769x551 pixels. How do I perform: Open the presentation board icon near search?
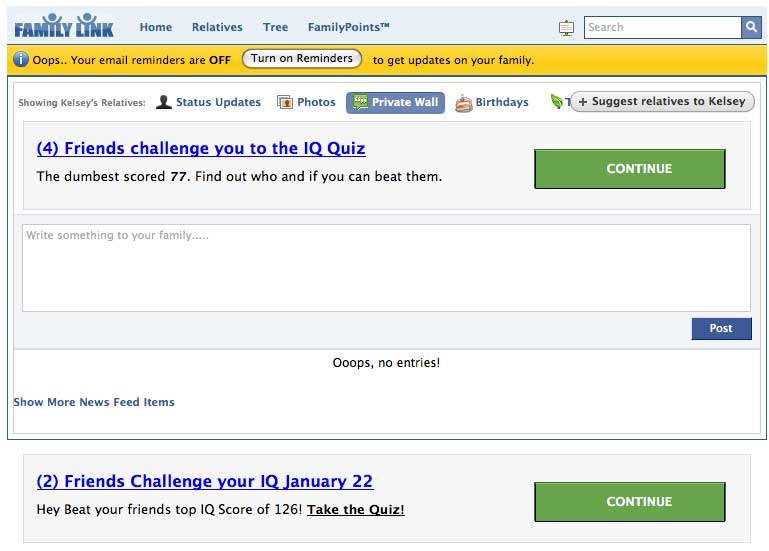click(x=566, y=27)
